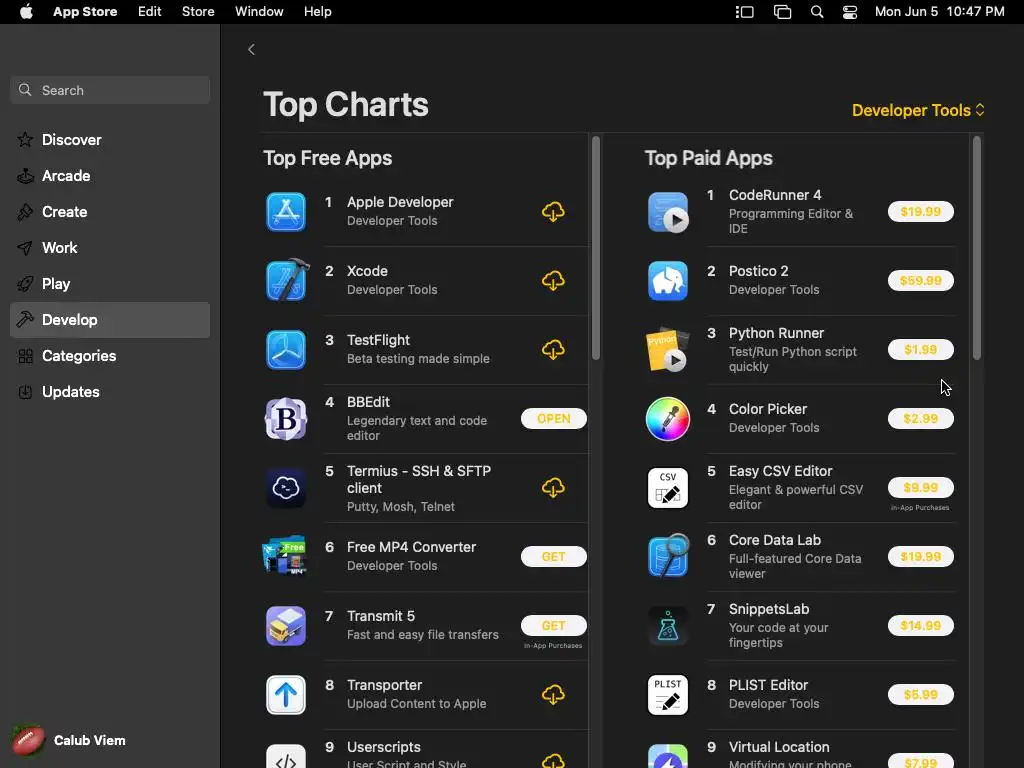Select the BBEdit app icon
The height and width of the screenshot is (768, 1024).
click(286, 419)
